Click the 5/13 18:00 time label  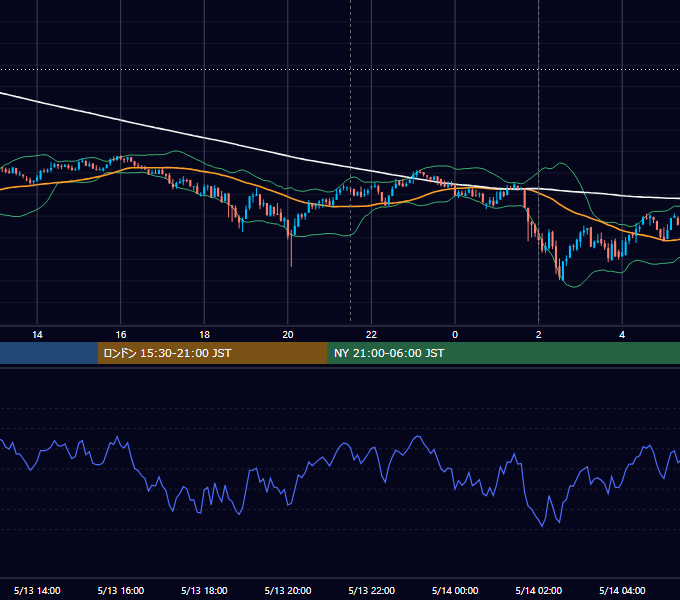click(204, 590)
